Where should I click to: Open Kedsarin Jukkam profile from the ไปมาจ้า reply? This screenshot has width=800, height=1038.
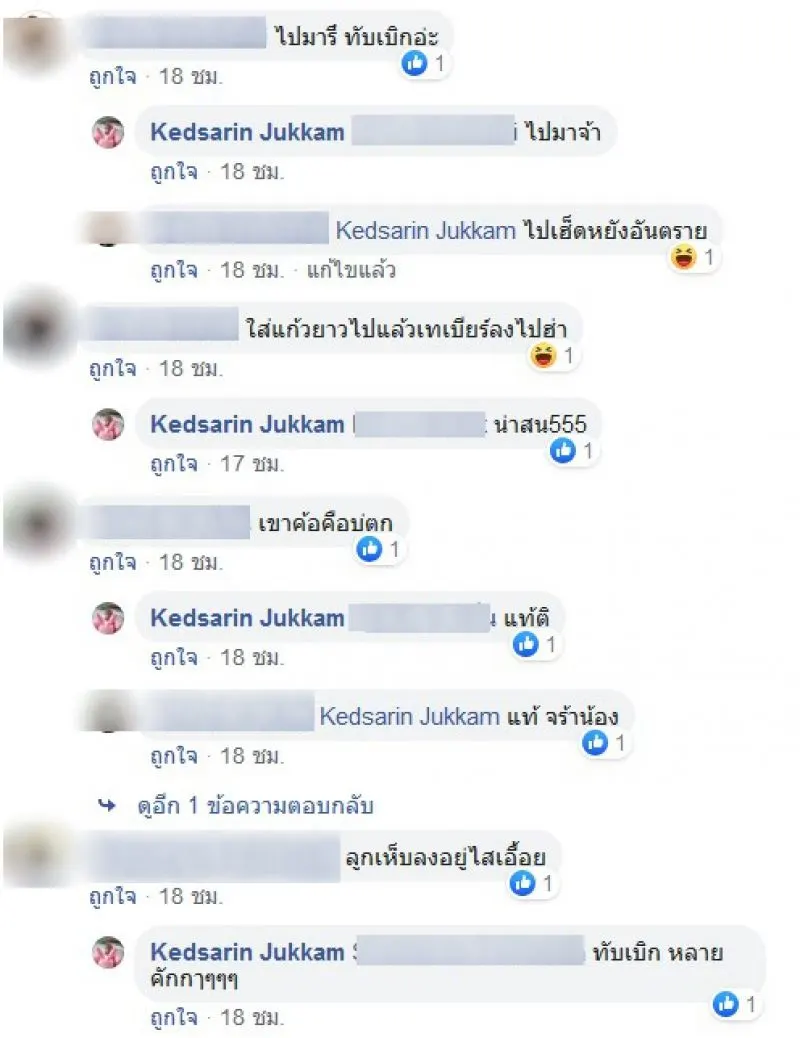247,132
